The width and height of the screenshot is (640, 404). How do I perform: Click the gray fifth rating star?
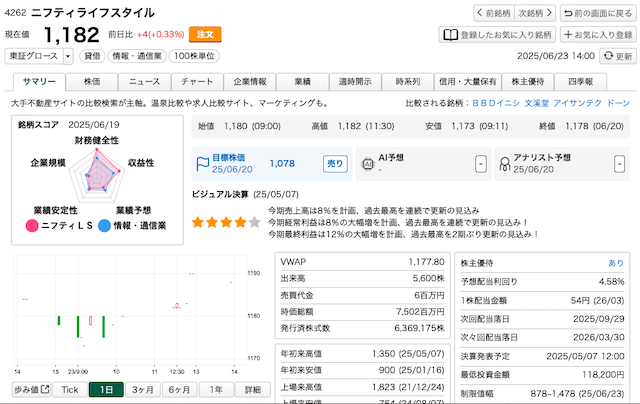[x=255, y=222]
